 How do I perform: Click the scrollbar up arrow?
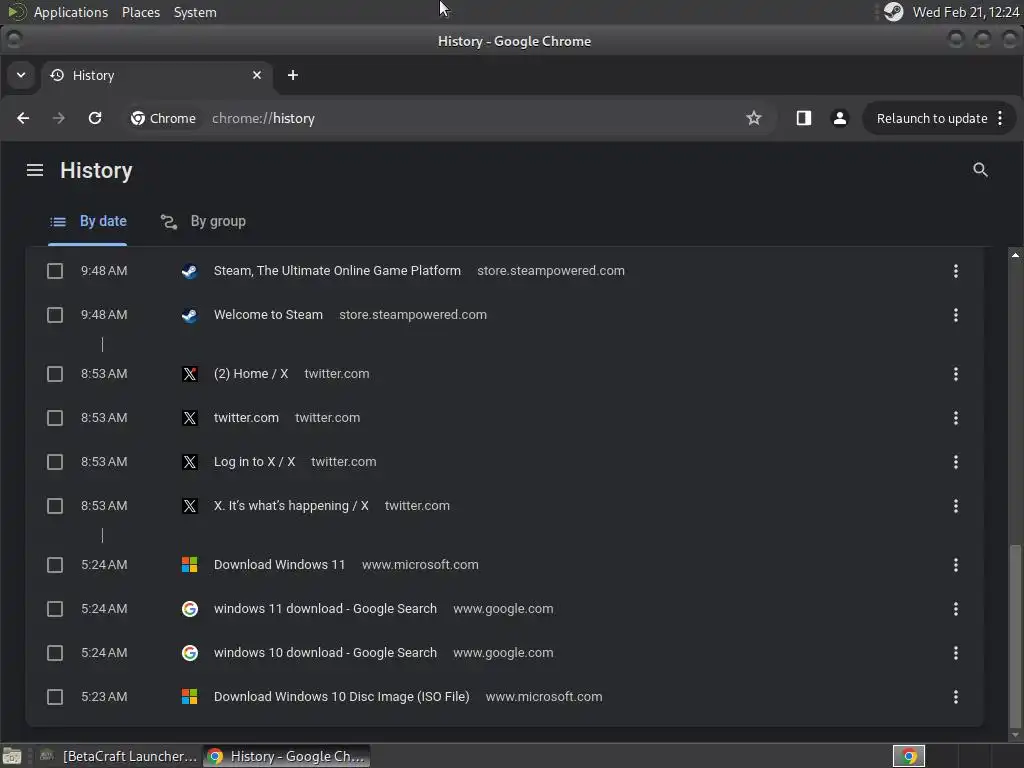tap(1015, 255)
